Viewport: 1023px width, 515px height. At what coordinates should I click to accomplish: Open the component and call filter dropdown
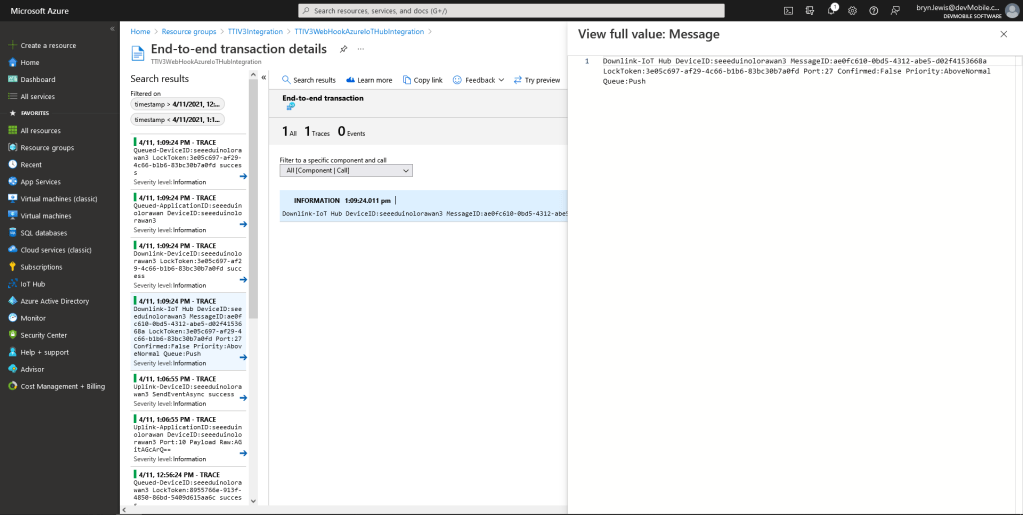(346, 170)
